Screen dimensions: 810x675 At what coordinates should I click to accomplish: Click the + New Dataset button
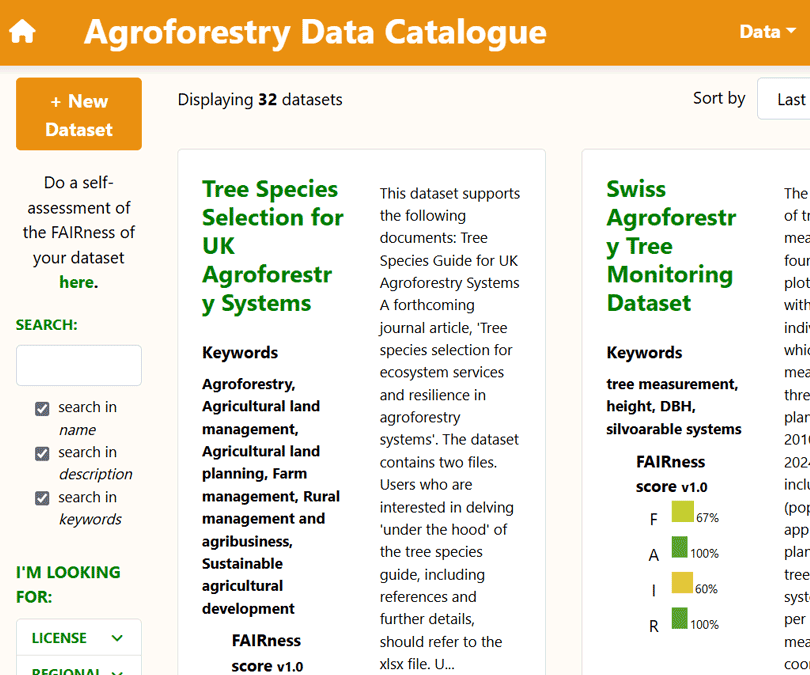tap(79, 115)
